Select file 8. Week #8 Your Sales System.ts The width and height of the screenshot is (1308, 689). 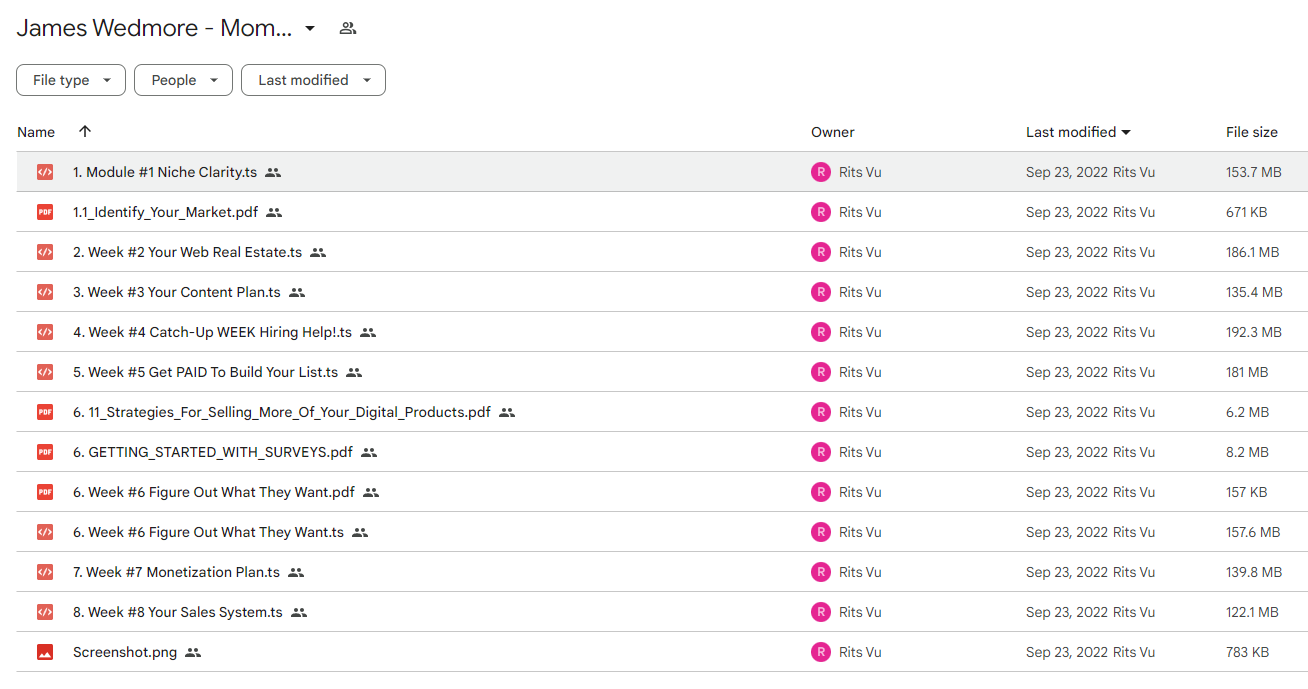178,612
